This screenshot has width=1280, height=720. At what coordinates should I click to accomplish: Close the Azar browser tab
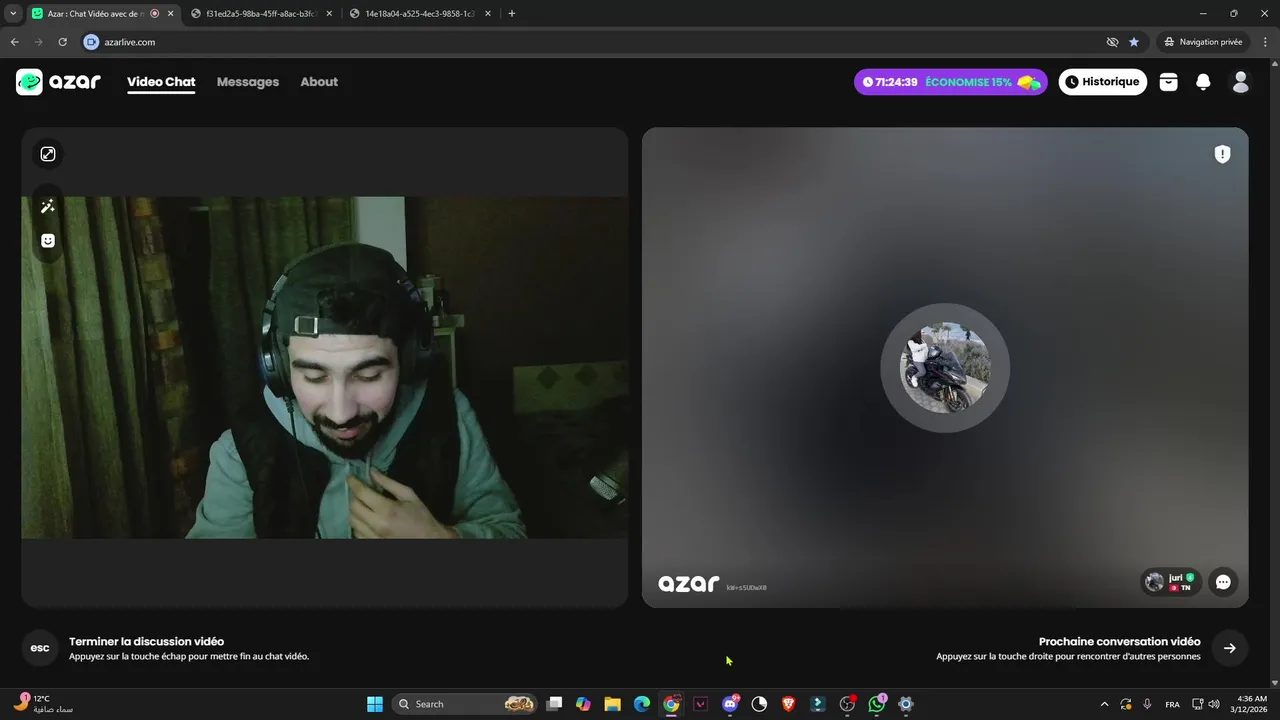pyautogui.click(x=169, y=14)
